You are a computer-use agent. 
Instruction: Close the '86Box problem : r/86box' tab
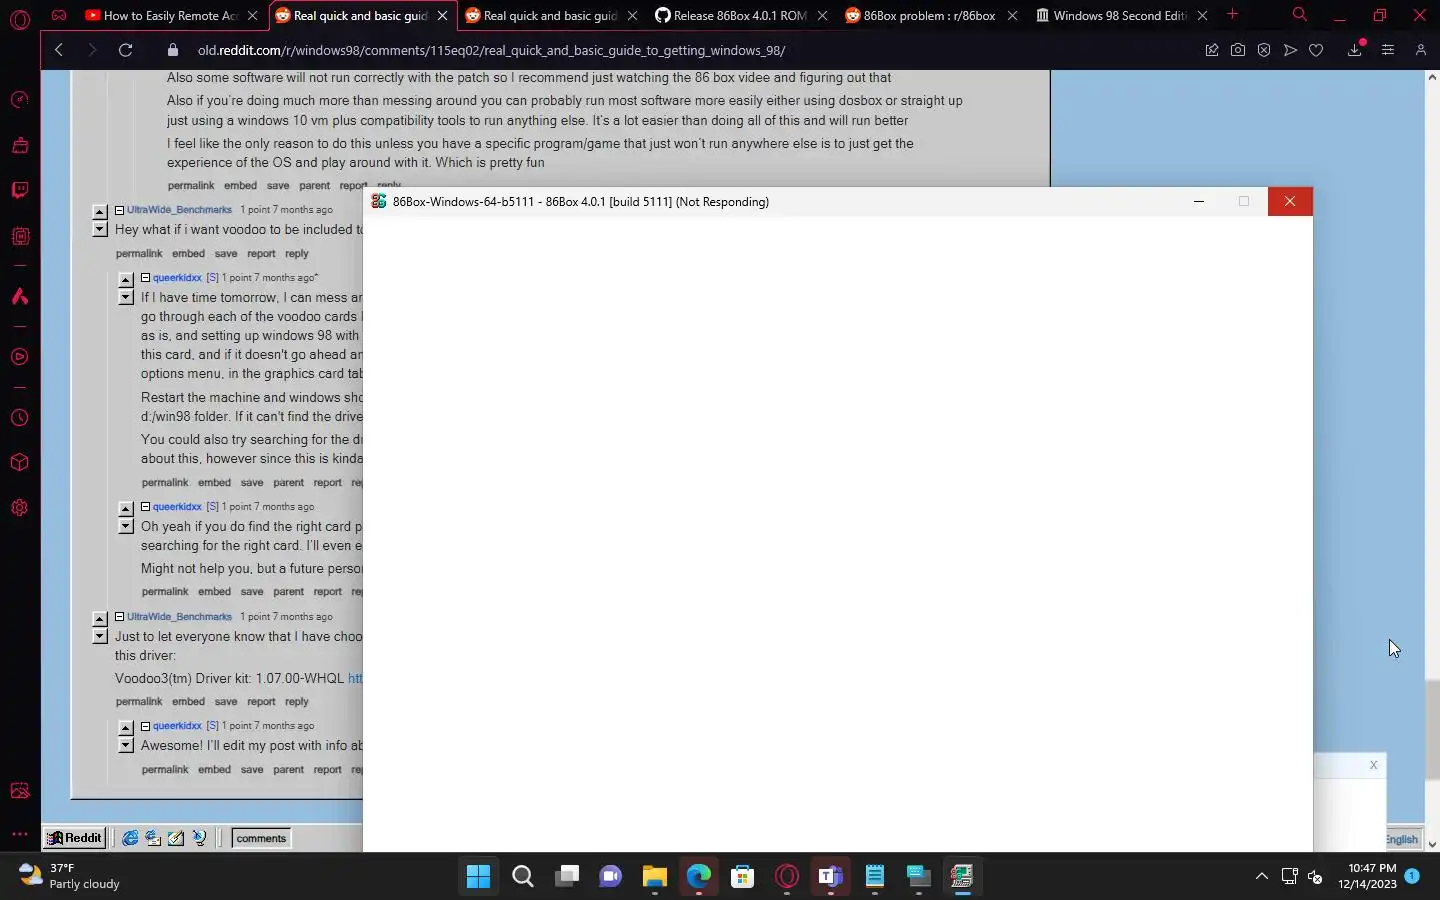pos(1012,15)
